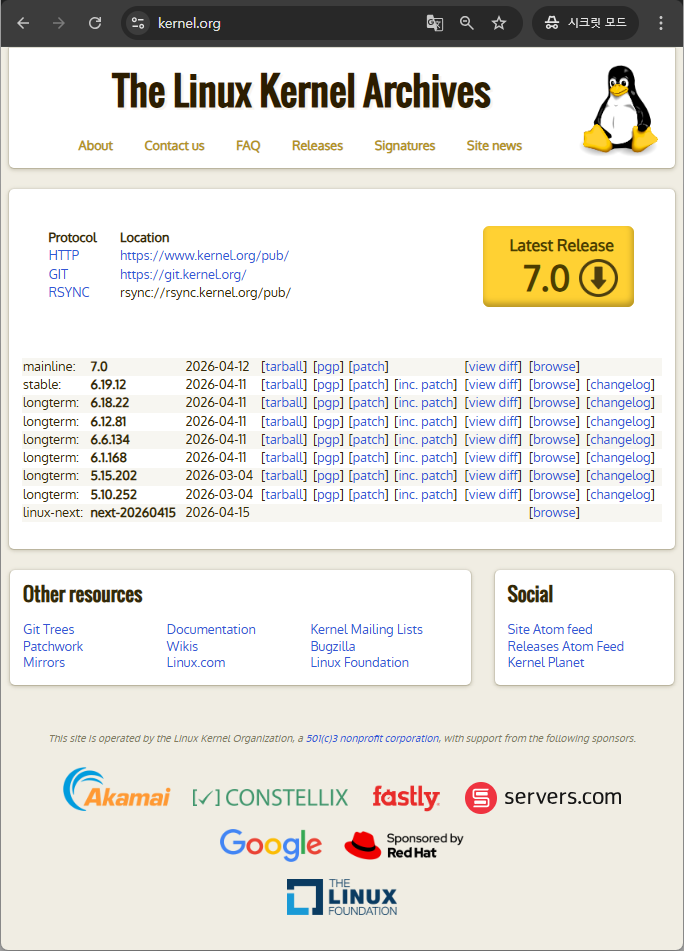Open the Releases menu item
The height and width of the screenshot is (951, 684).
[x=317, y=146]
